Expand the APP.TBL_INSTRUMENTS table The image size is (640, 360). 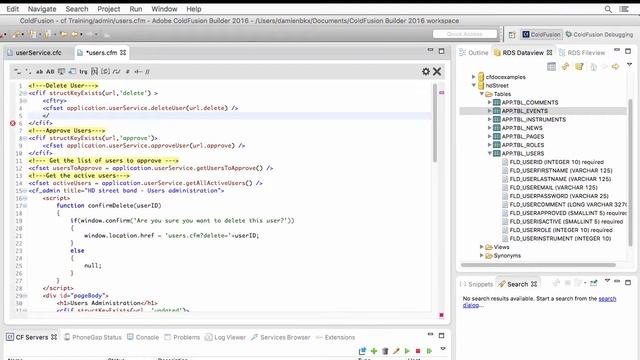coord(489,120)
